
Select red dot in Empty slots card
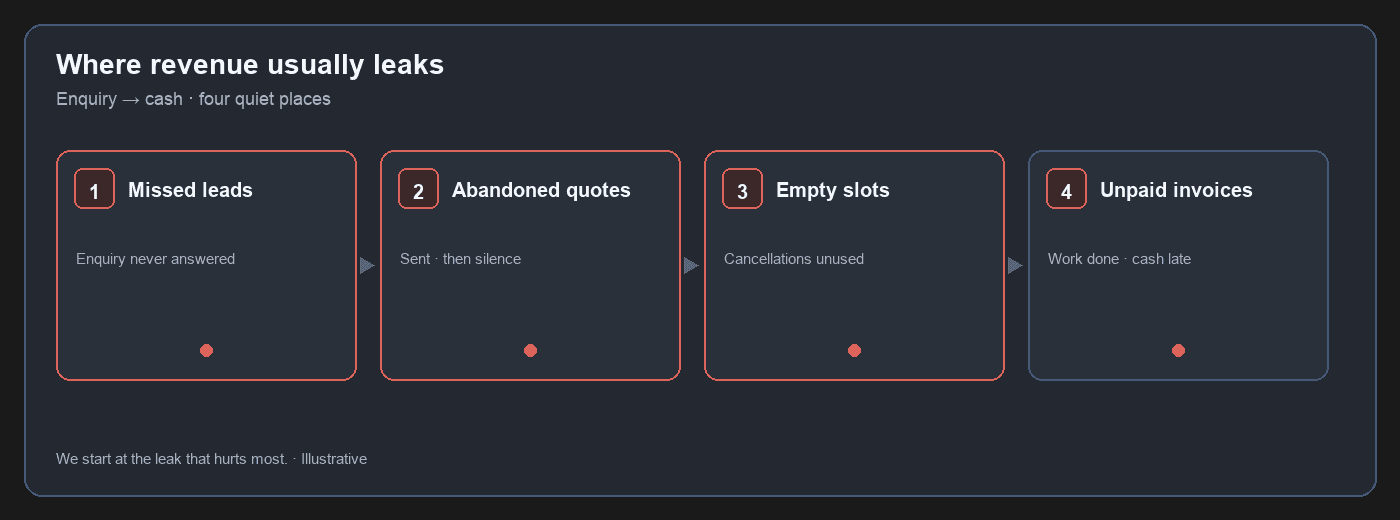[854, 350]
